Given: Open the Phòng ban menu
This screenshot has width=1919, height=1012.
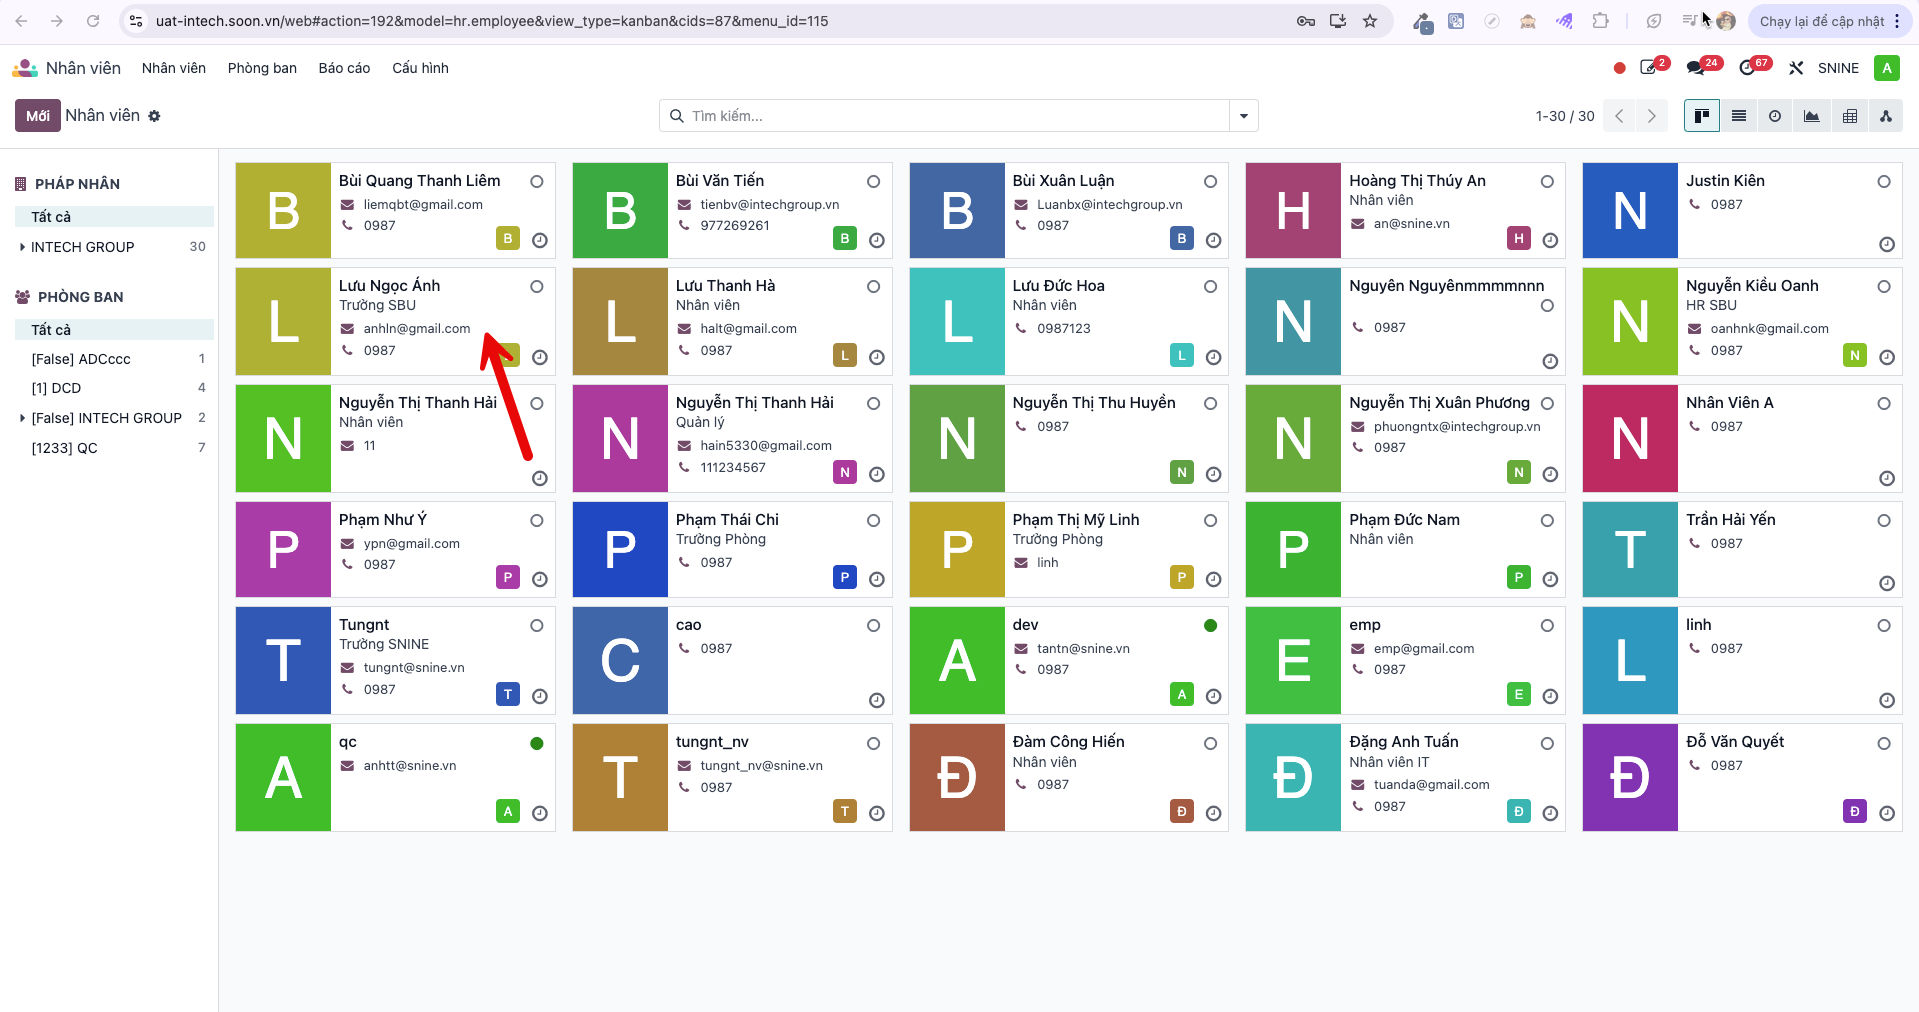Looking at the screenshot, I should pyautogui.click(x=262, y=68).
